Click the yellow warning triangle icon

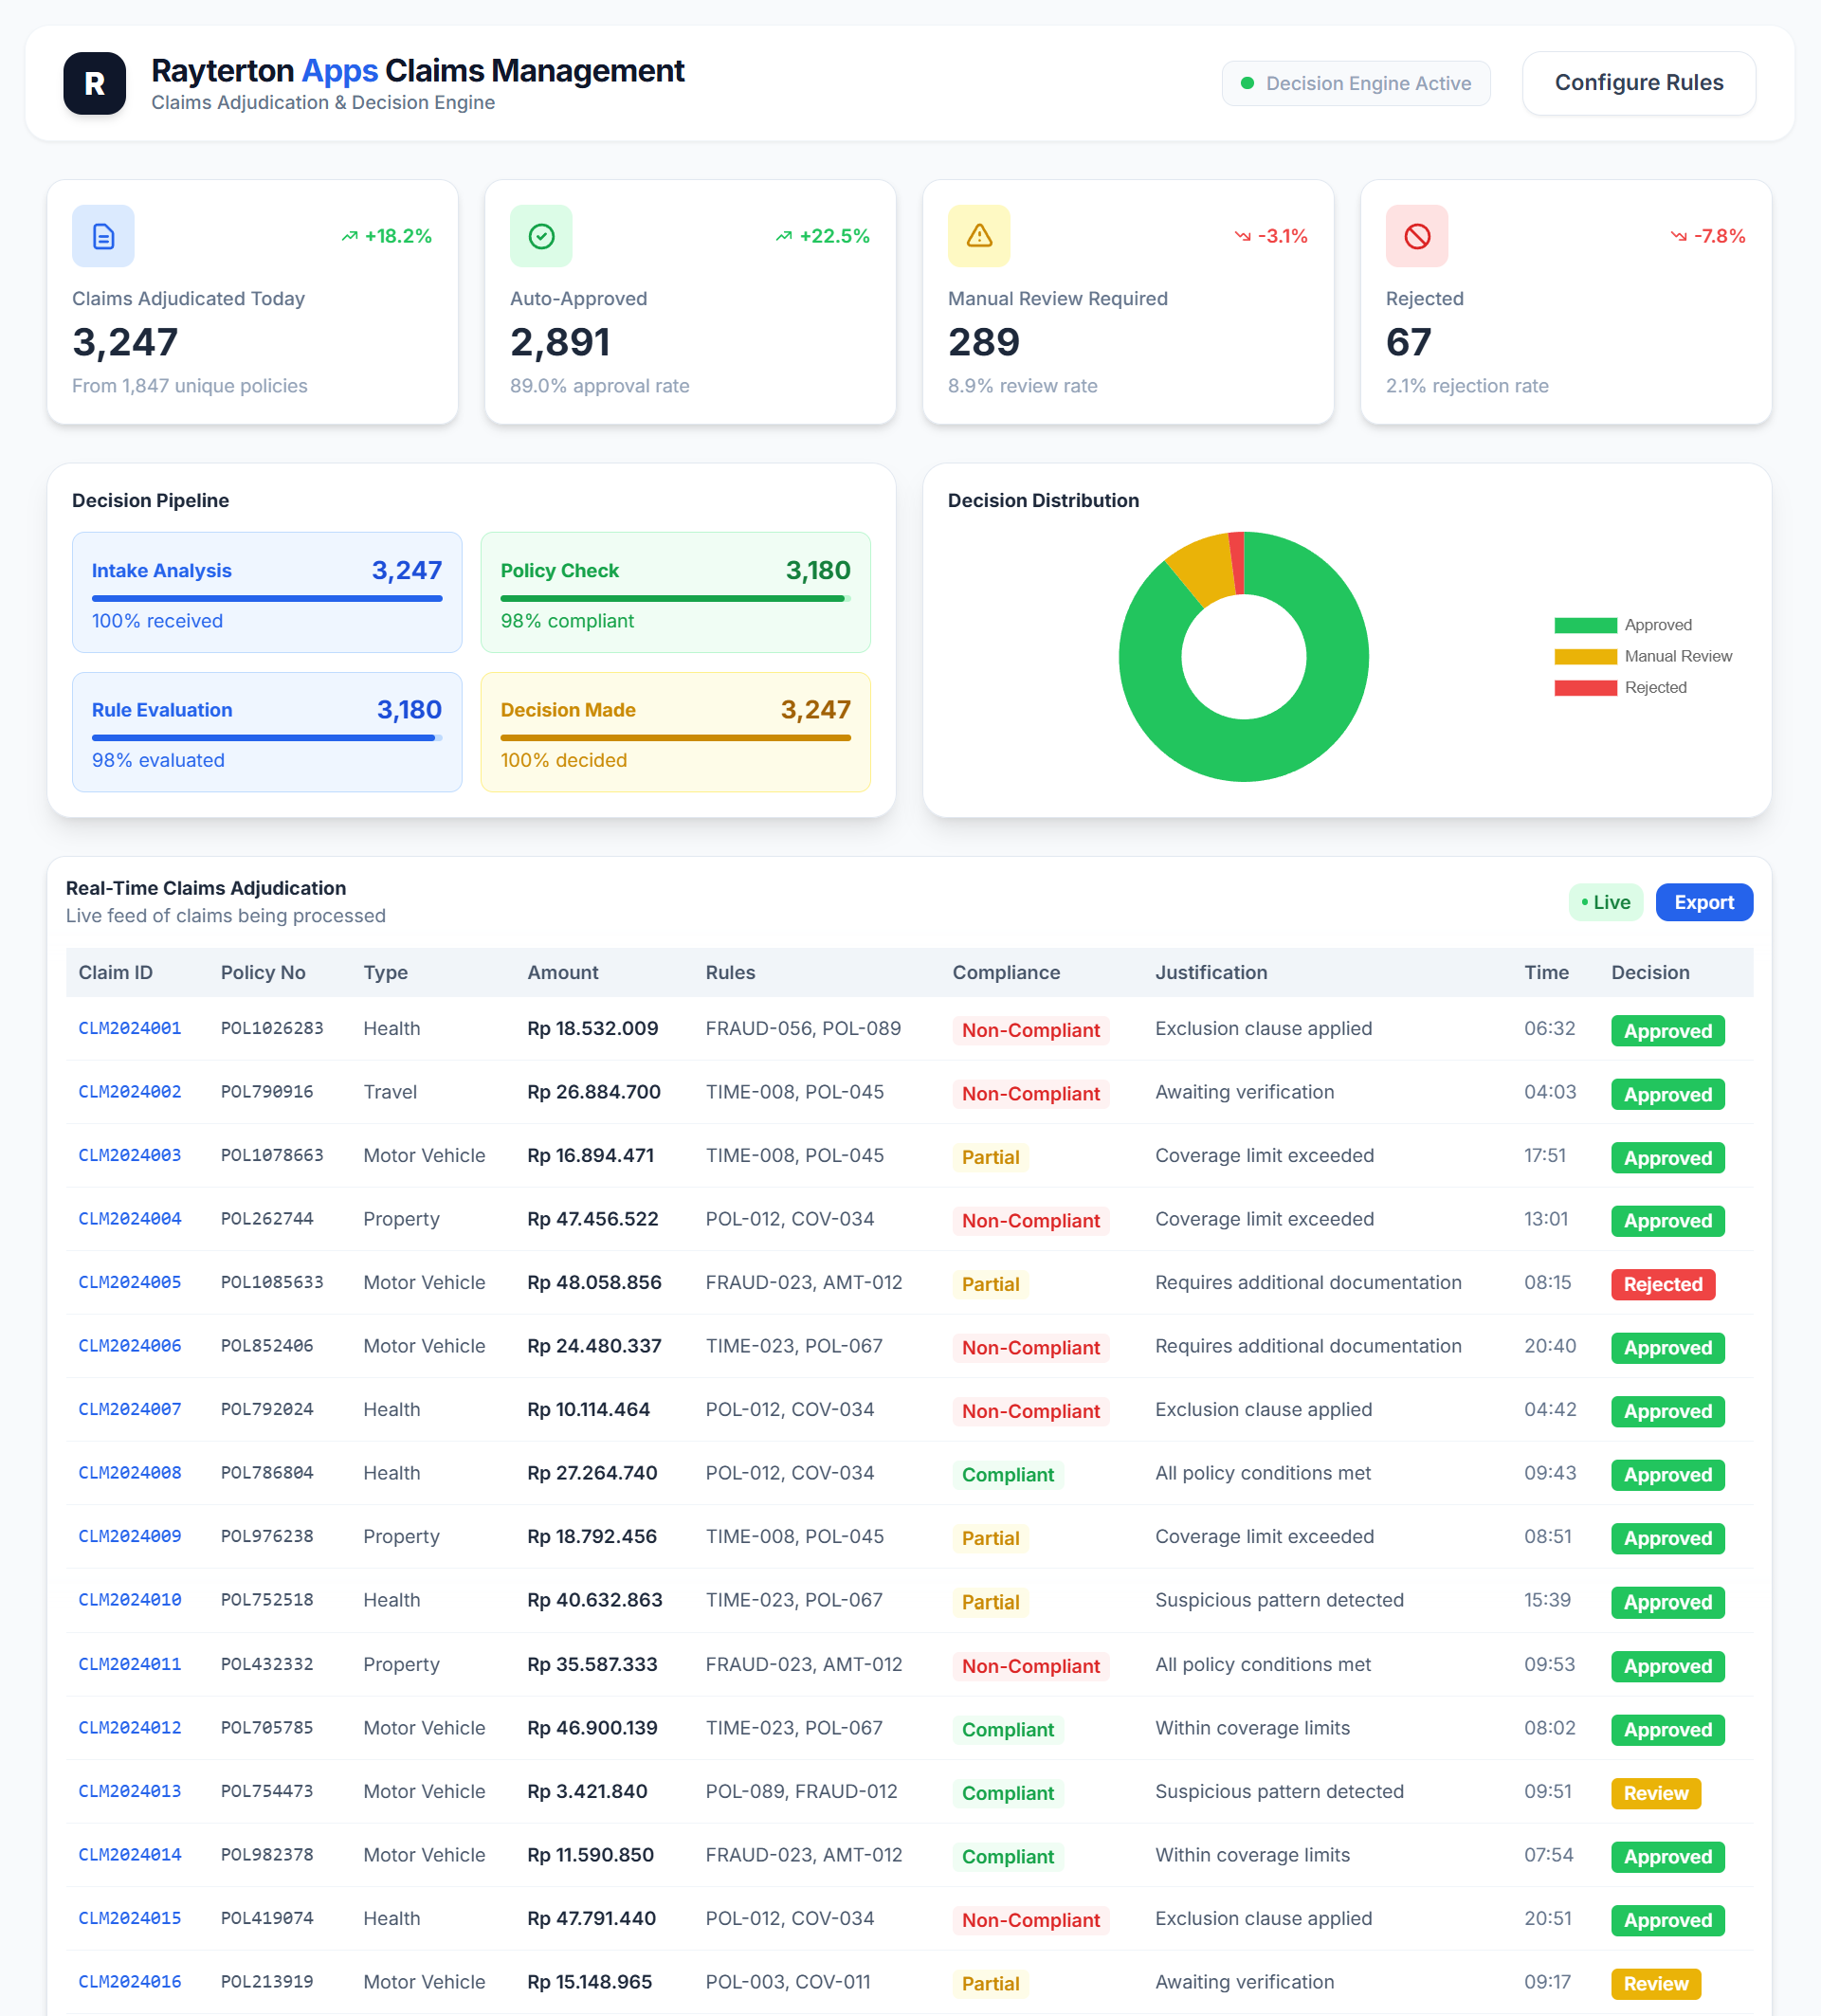point(979,236)
